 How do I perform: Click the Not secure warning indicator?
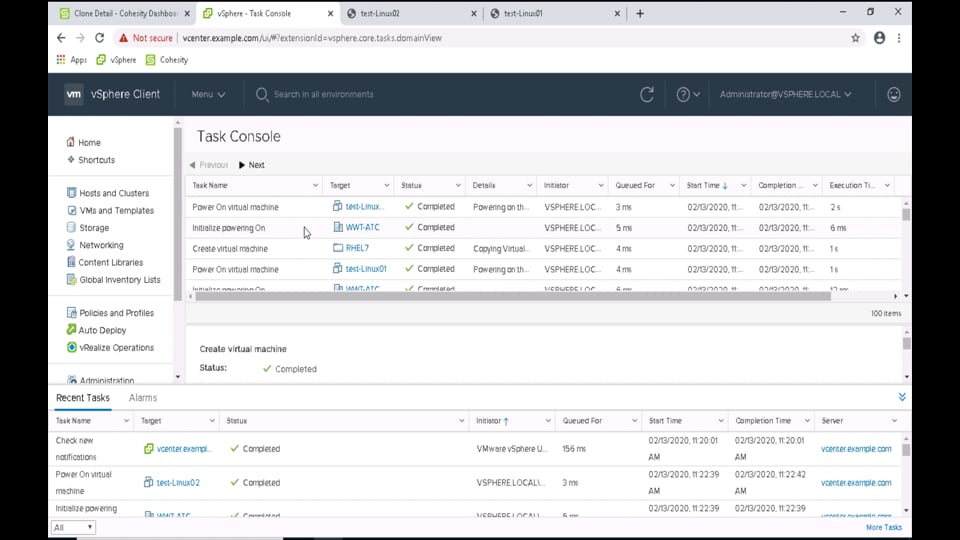(146, 38)
